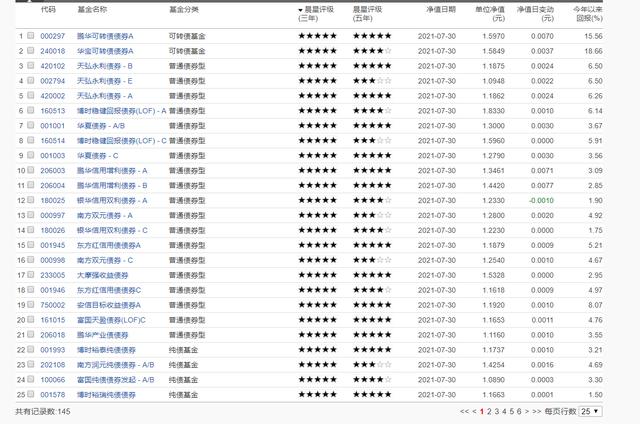Go to previous page with < button
Image resolution: width=640 pixels, height=424 pixels.
tap(474, 411)
